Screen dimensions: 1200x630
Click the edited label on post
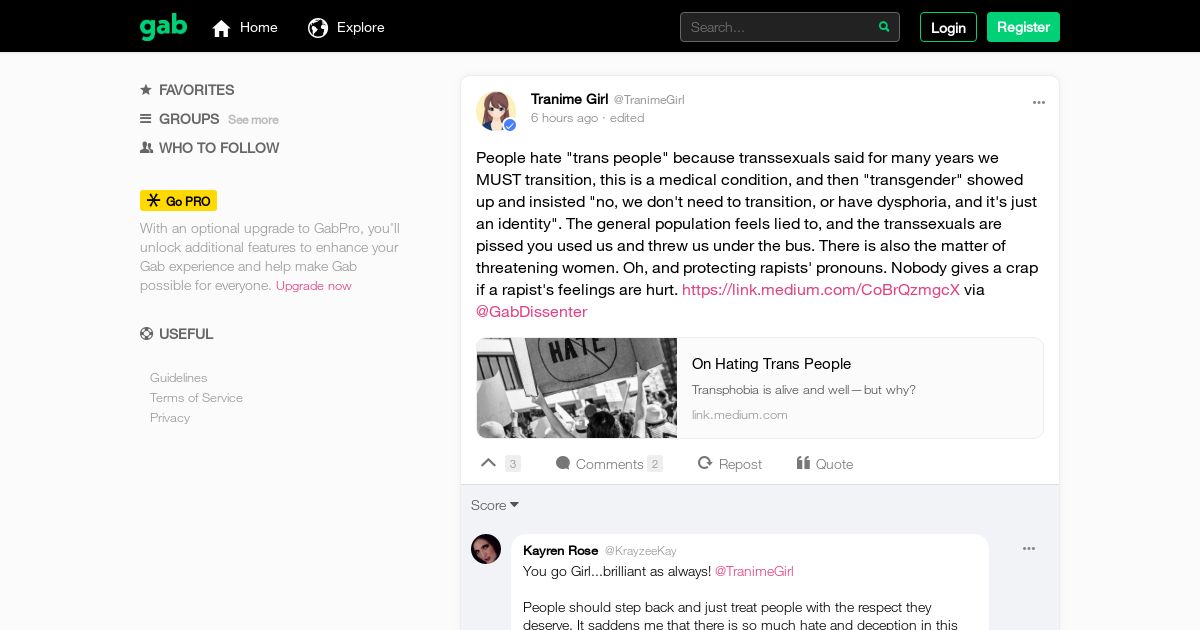click(627, 118)
